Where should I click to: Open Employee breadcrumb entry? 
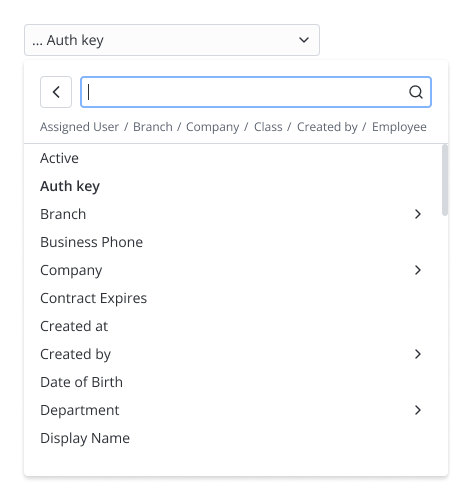tap(399, 127)
